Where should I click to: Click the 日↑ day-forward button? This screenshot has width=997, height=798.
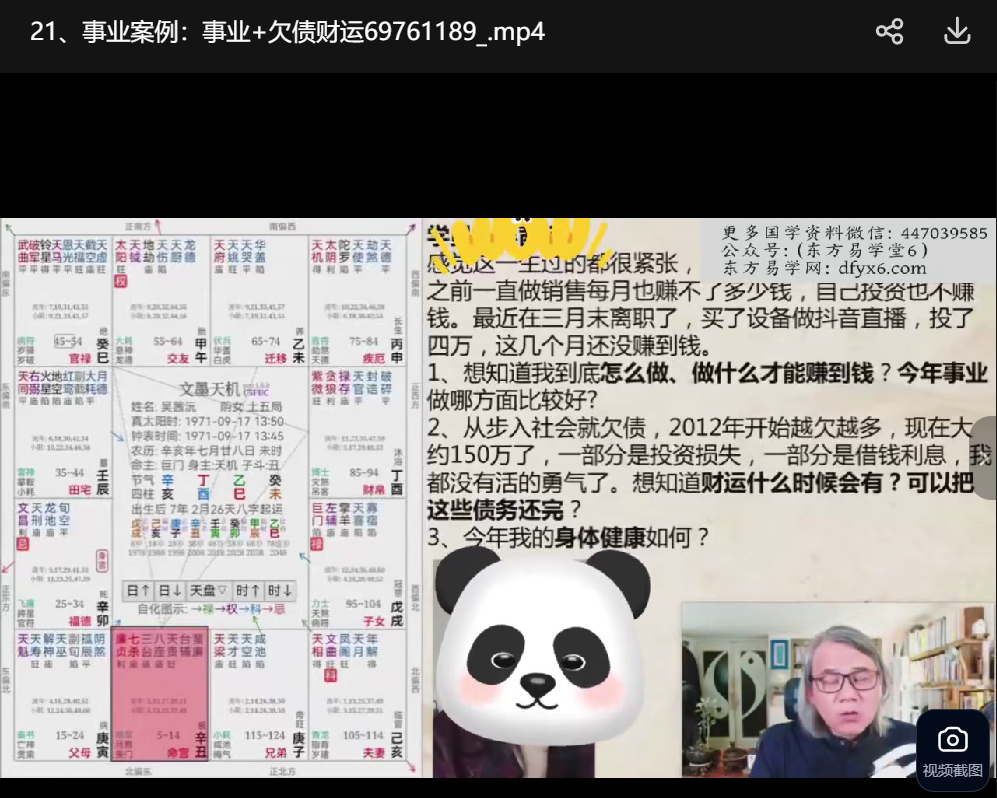pyautogui.click(x=139, y=590)
